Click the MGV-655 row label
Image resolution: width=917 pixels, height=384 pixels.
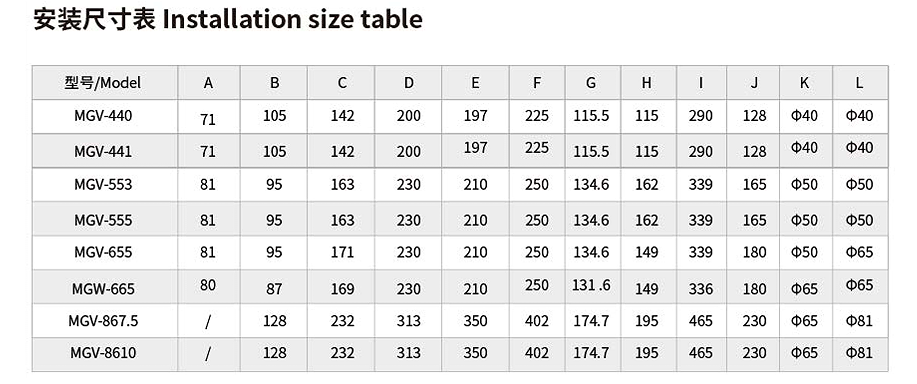pos(103,252)
